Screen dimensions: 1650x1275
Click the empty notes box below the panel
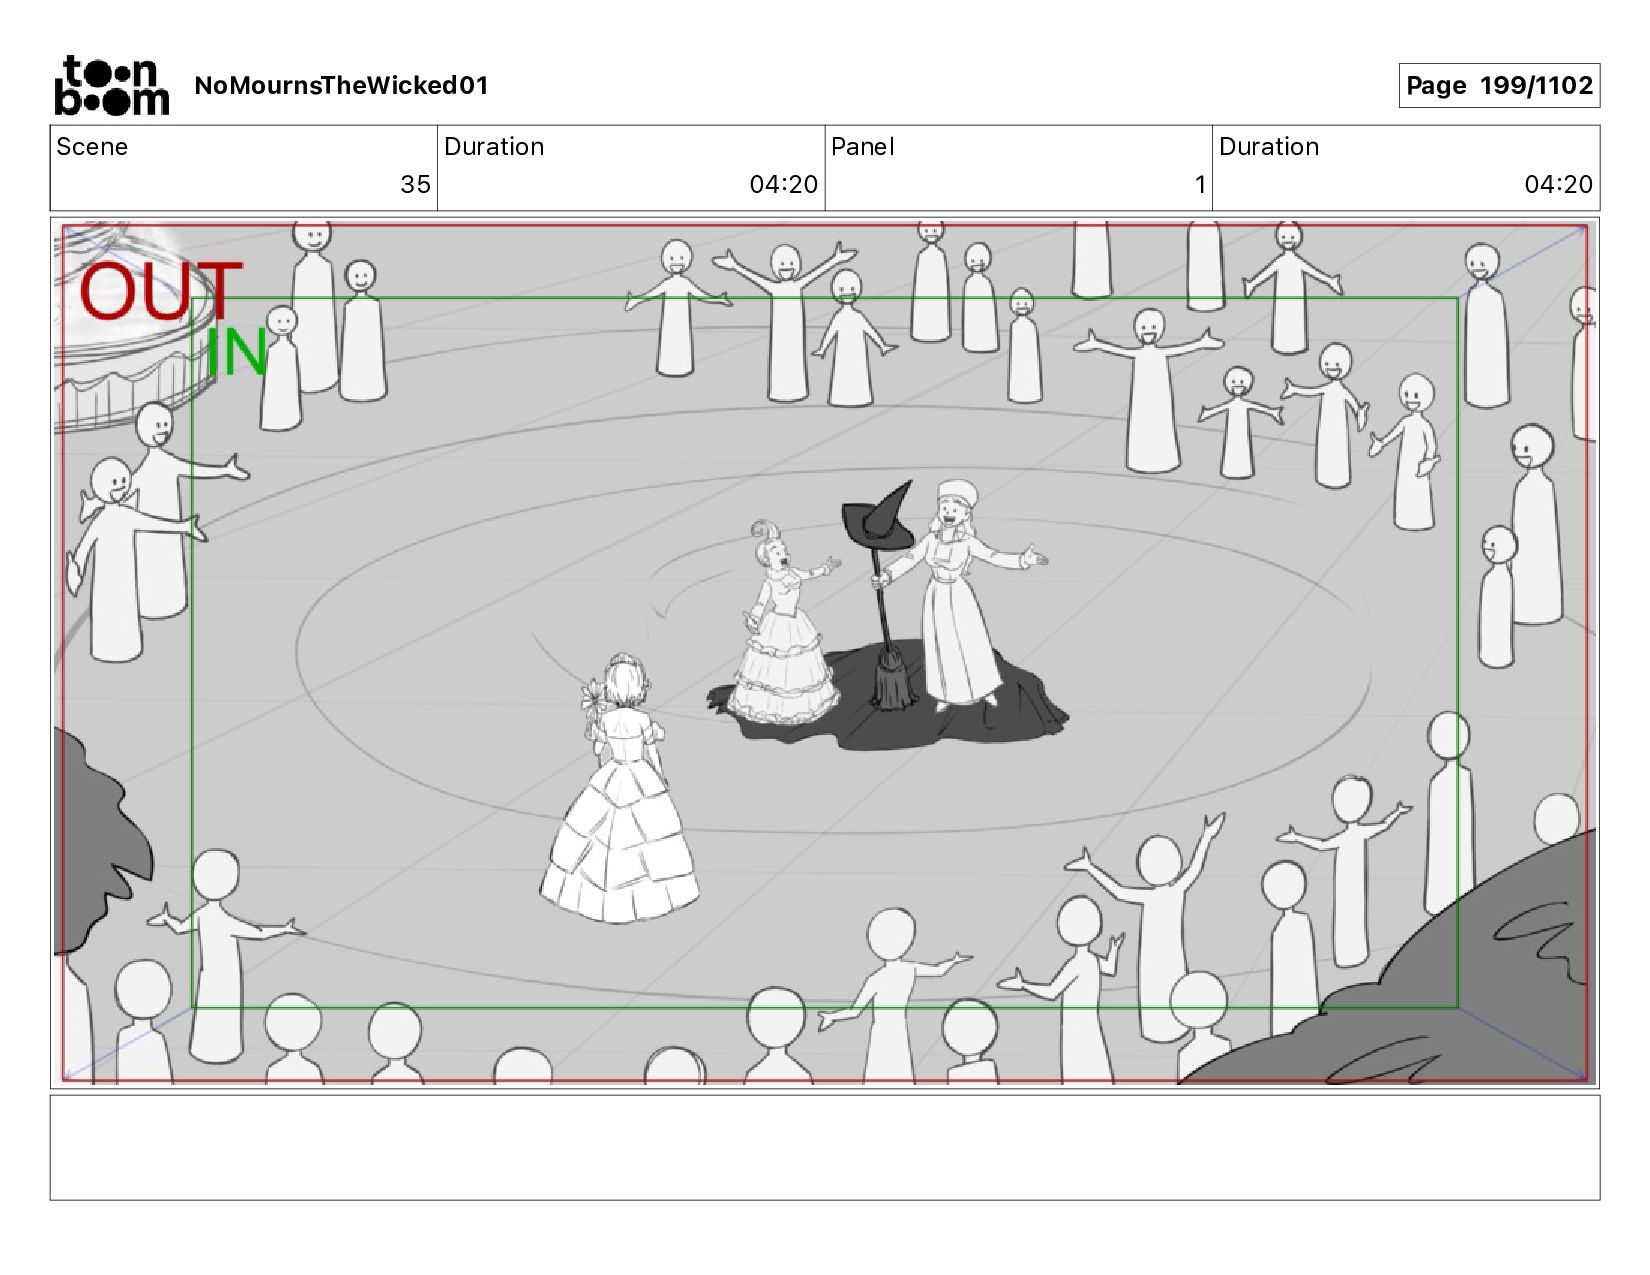pos(825,1147)
